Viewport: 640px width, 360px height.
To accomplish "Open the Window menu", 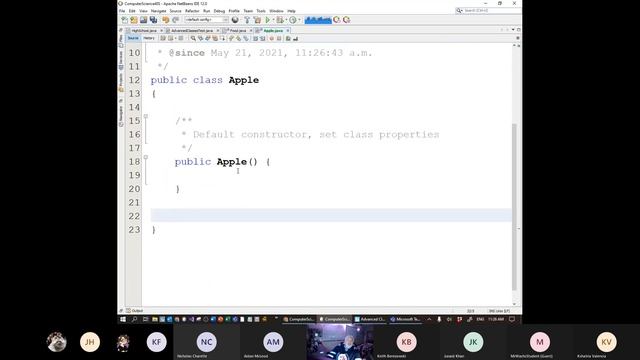I will pyautogui.click(x=276, y=11).
